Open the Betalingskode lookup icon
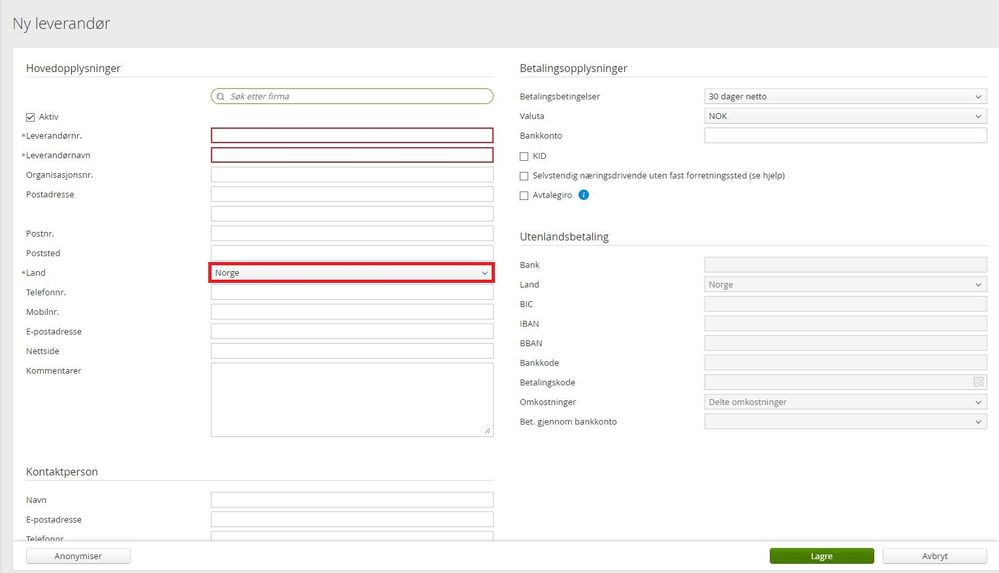 tap(979, 382)
